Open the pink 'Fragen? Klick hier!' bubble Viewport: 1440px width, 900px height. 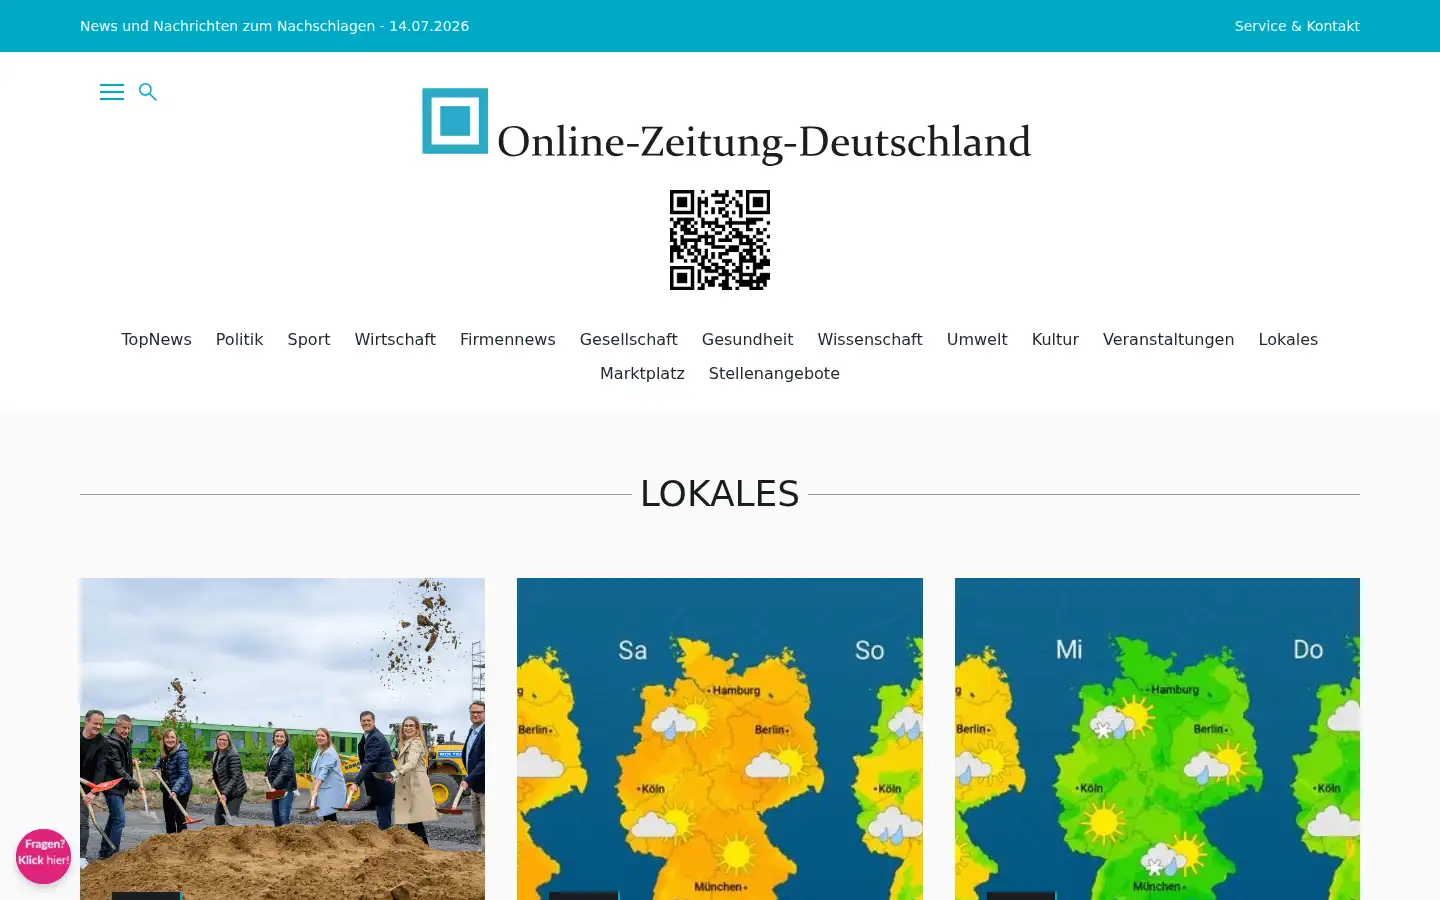pos(43,856)
